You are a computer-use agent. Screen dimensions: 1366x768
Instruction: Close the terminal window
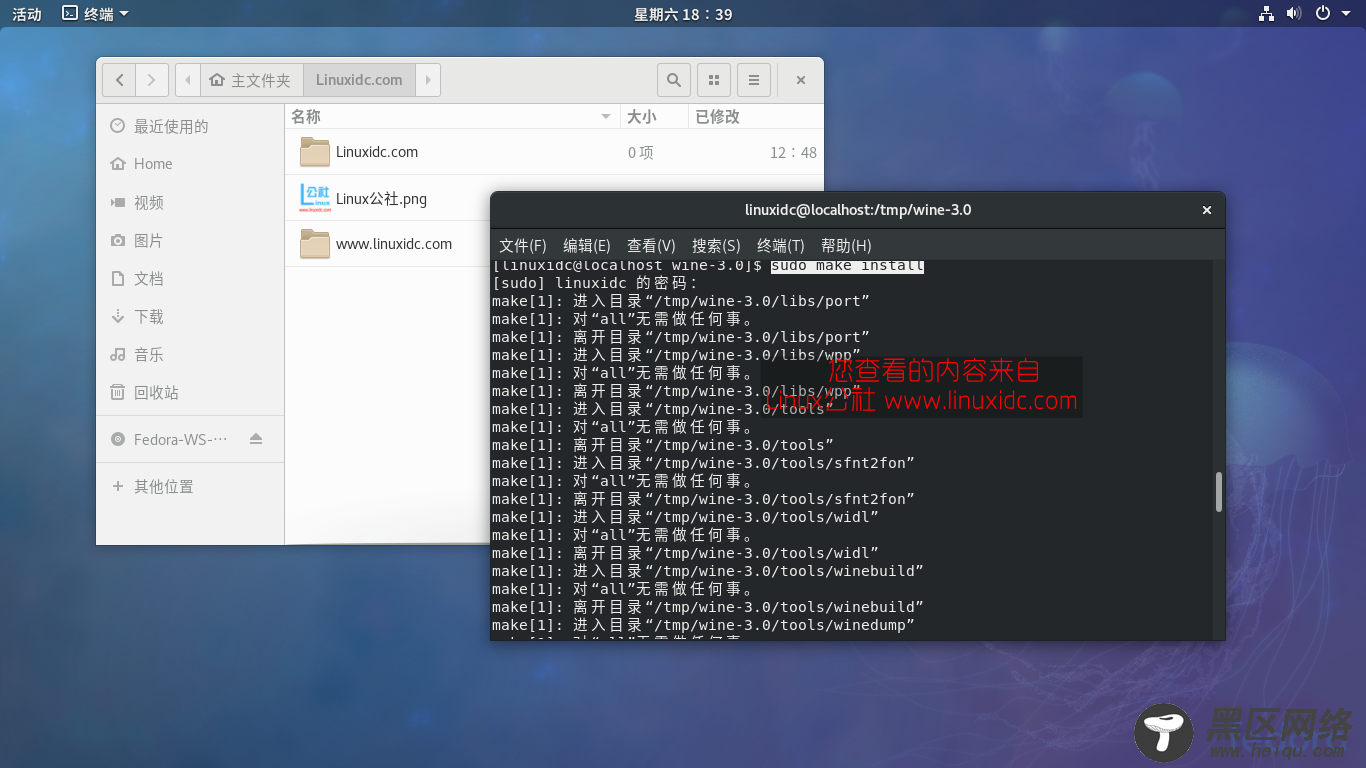coord(1207,210)
